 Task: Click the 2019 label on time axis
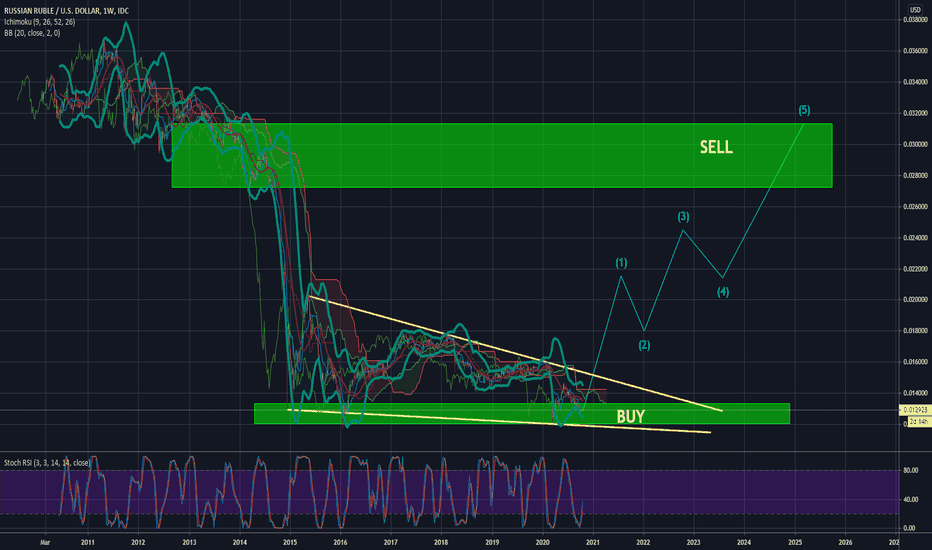point(492,542)
